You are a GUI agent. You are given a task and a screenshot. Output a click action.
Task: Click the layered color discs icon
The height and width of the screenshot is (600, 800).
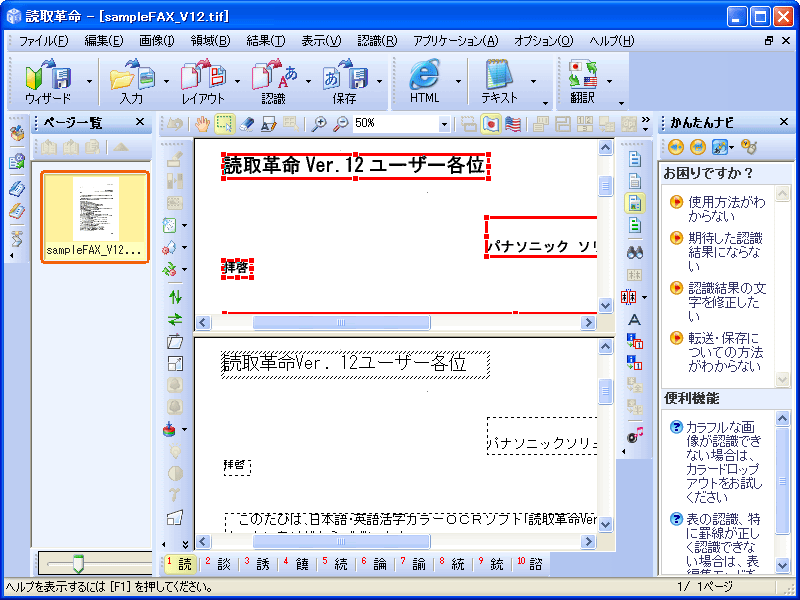(170, 430)
